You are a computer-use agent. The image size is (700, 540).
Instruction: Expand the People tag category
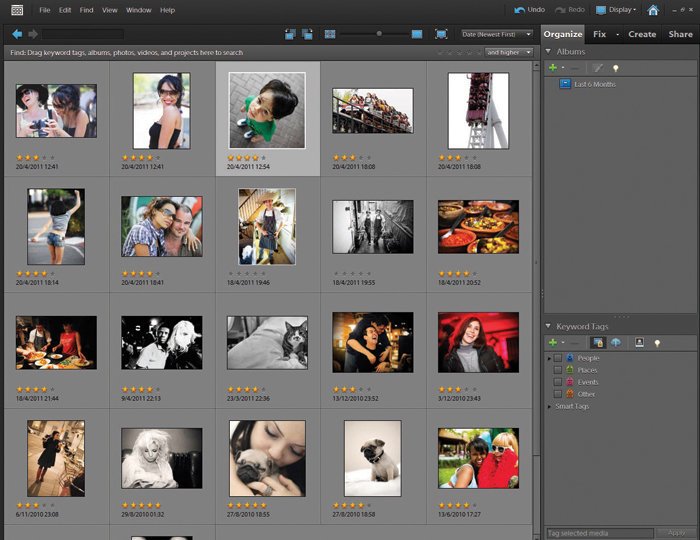549,358
